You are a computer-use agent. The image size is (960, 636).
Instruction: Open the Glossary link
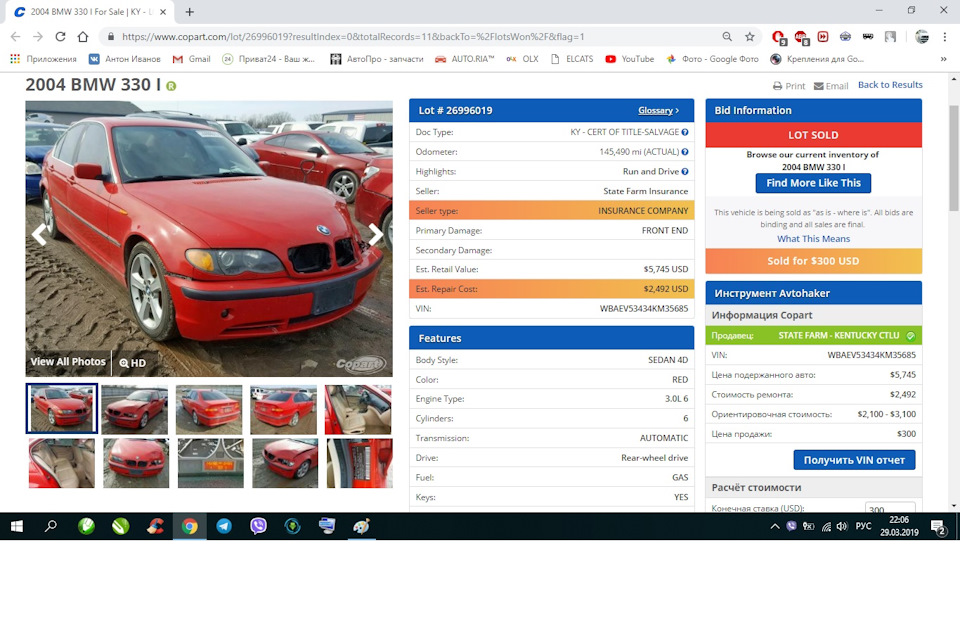coord(658,111)
